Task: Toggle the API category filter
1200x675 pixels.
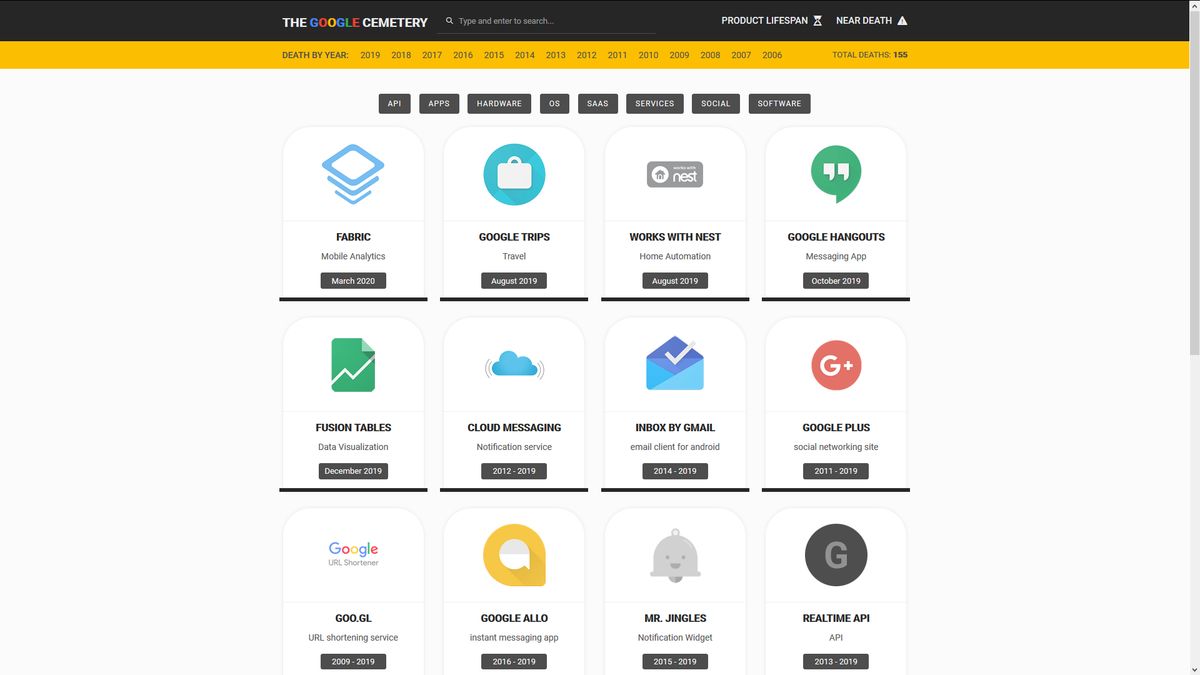Action: pos(394,103)
